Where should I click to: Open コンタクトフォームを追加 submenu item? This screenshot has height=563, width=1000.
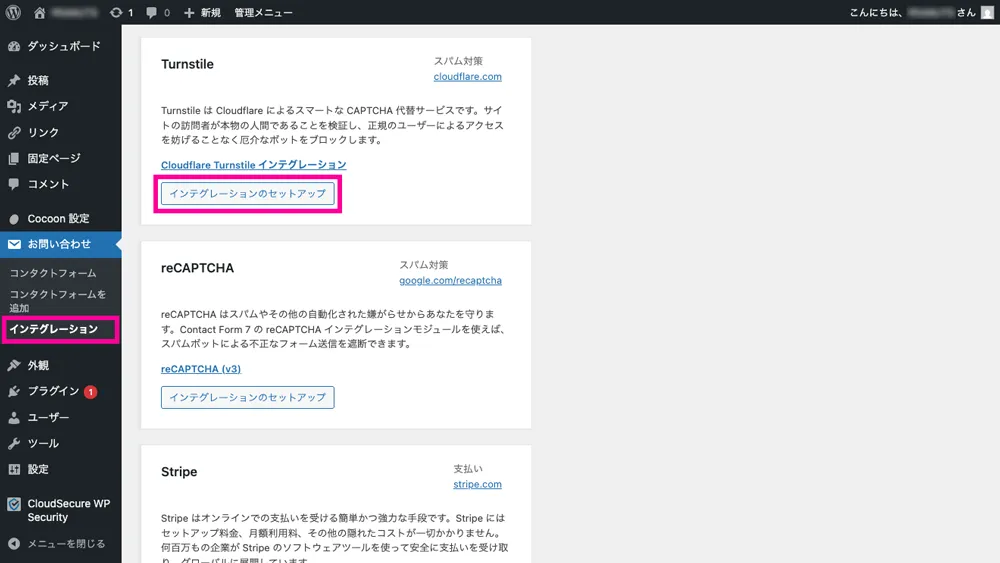[57, 301]
